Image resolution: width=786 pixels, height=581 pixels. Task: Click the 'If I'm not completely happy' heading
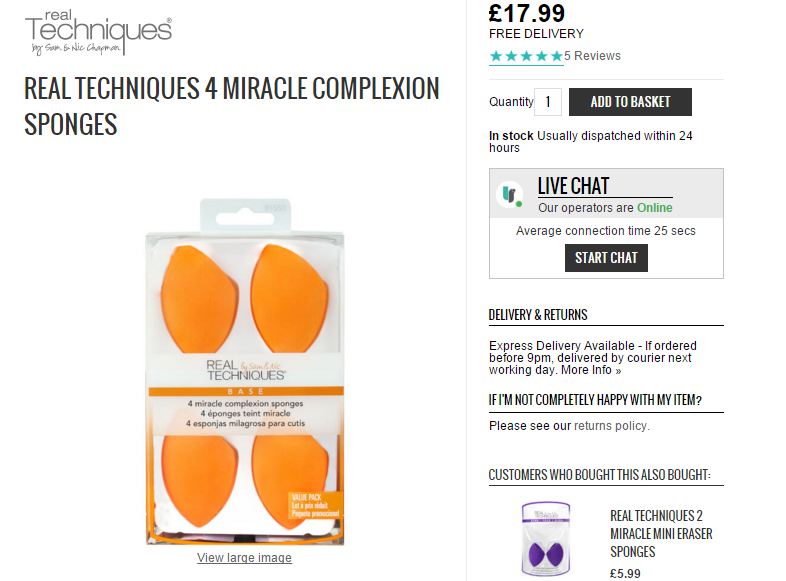(595, 400)
